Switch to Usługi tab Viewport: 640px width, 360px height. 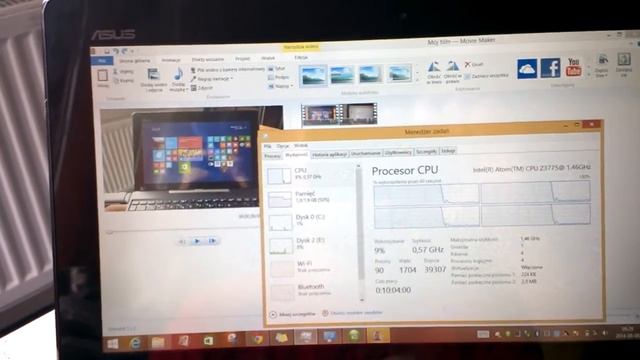coord(448,151)
